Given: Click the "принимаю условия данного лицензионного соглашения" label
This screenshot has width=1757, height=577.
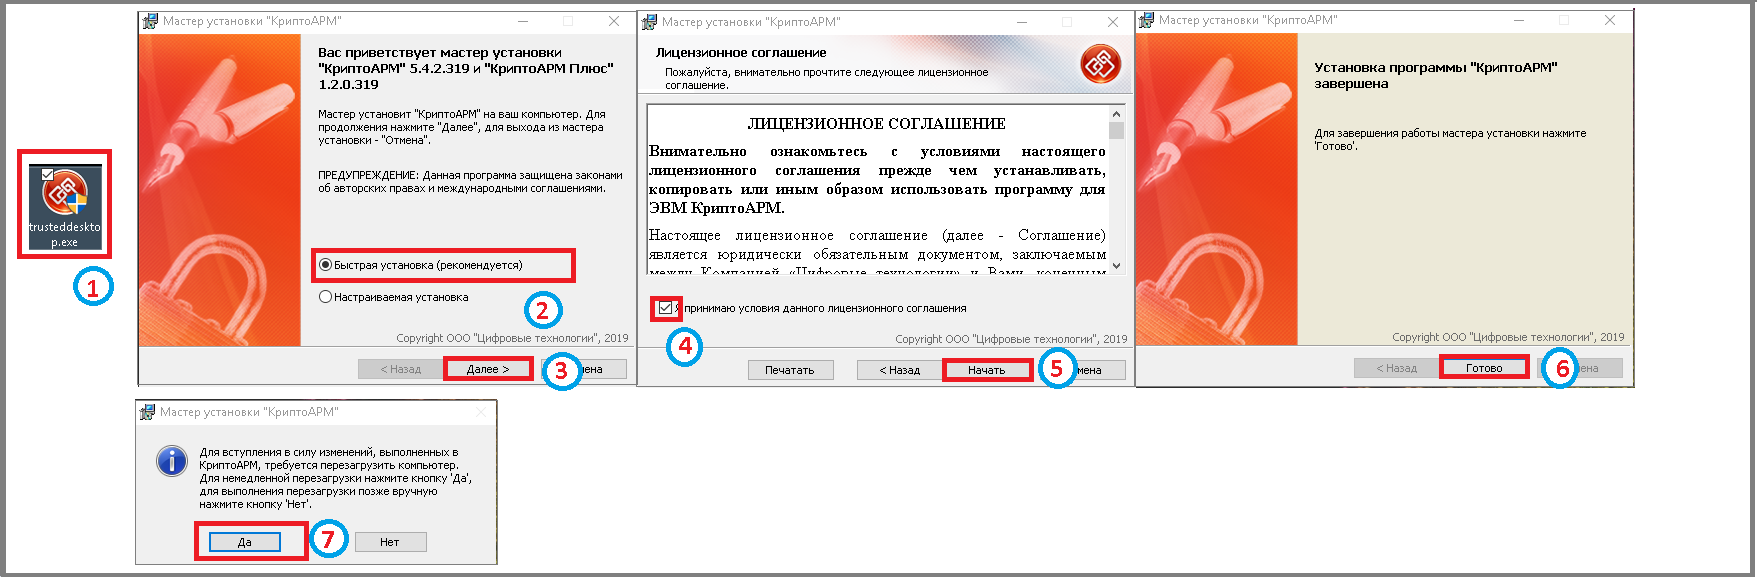Looking at the screenshot, I should click(x=825, y=308).
